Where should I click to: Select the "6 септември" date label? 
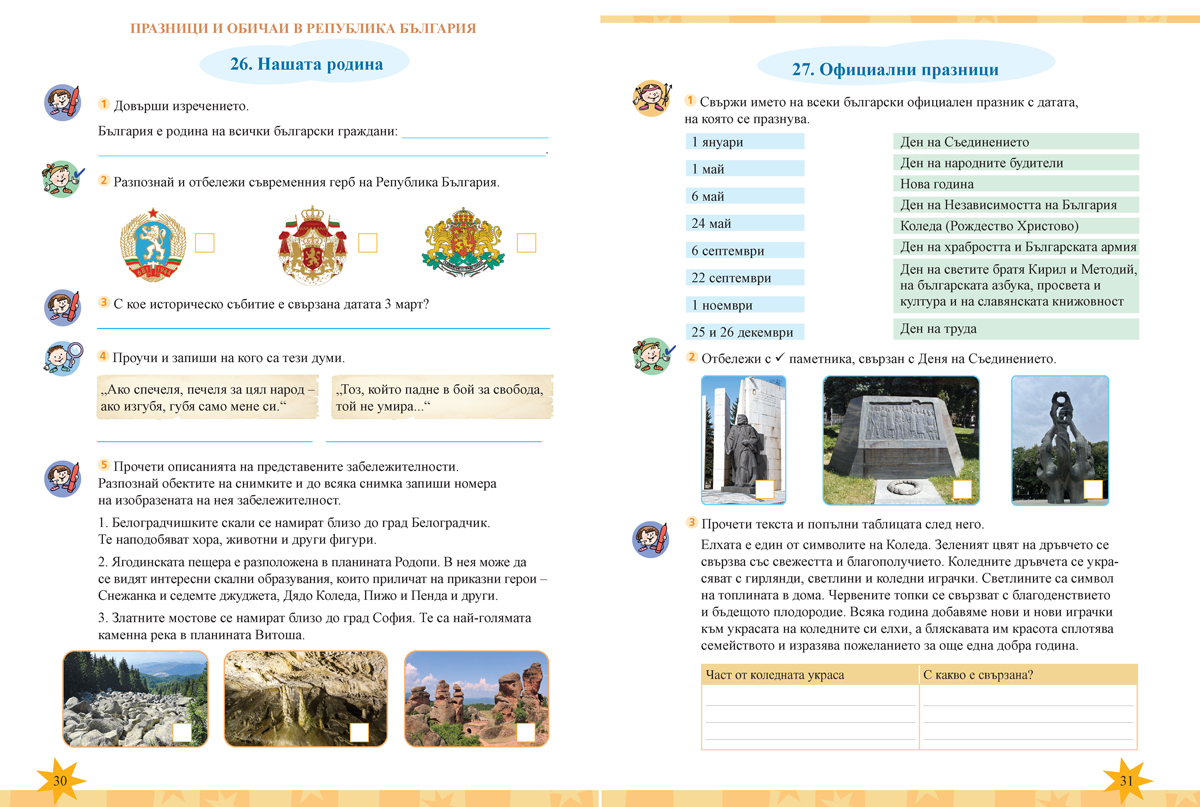pyautogui.click(x=745, y=250)
